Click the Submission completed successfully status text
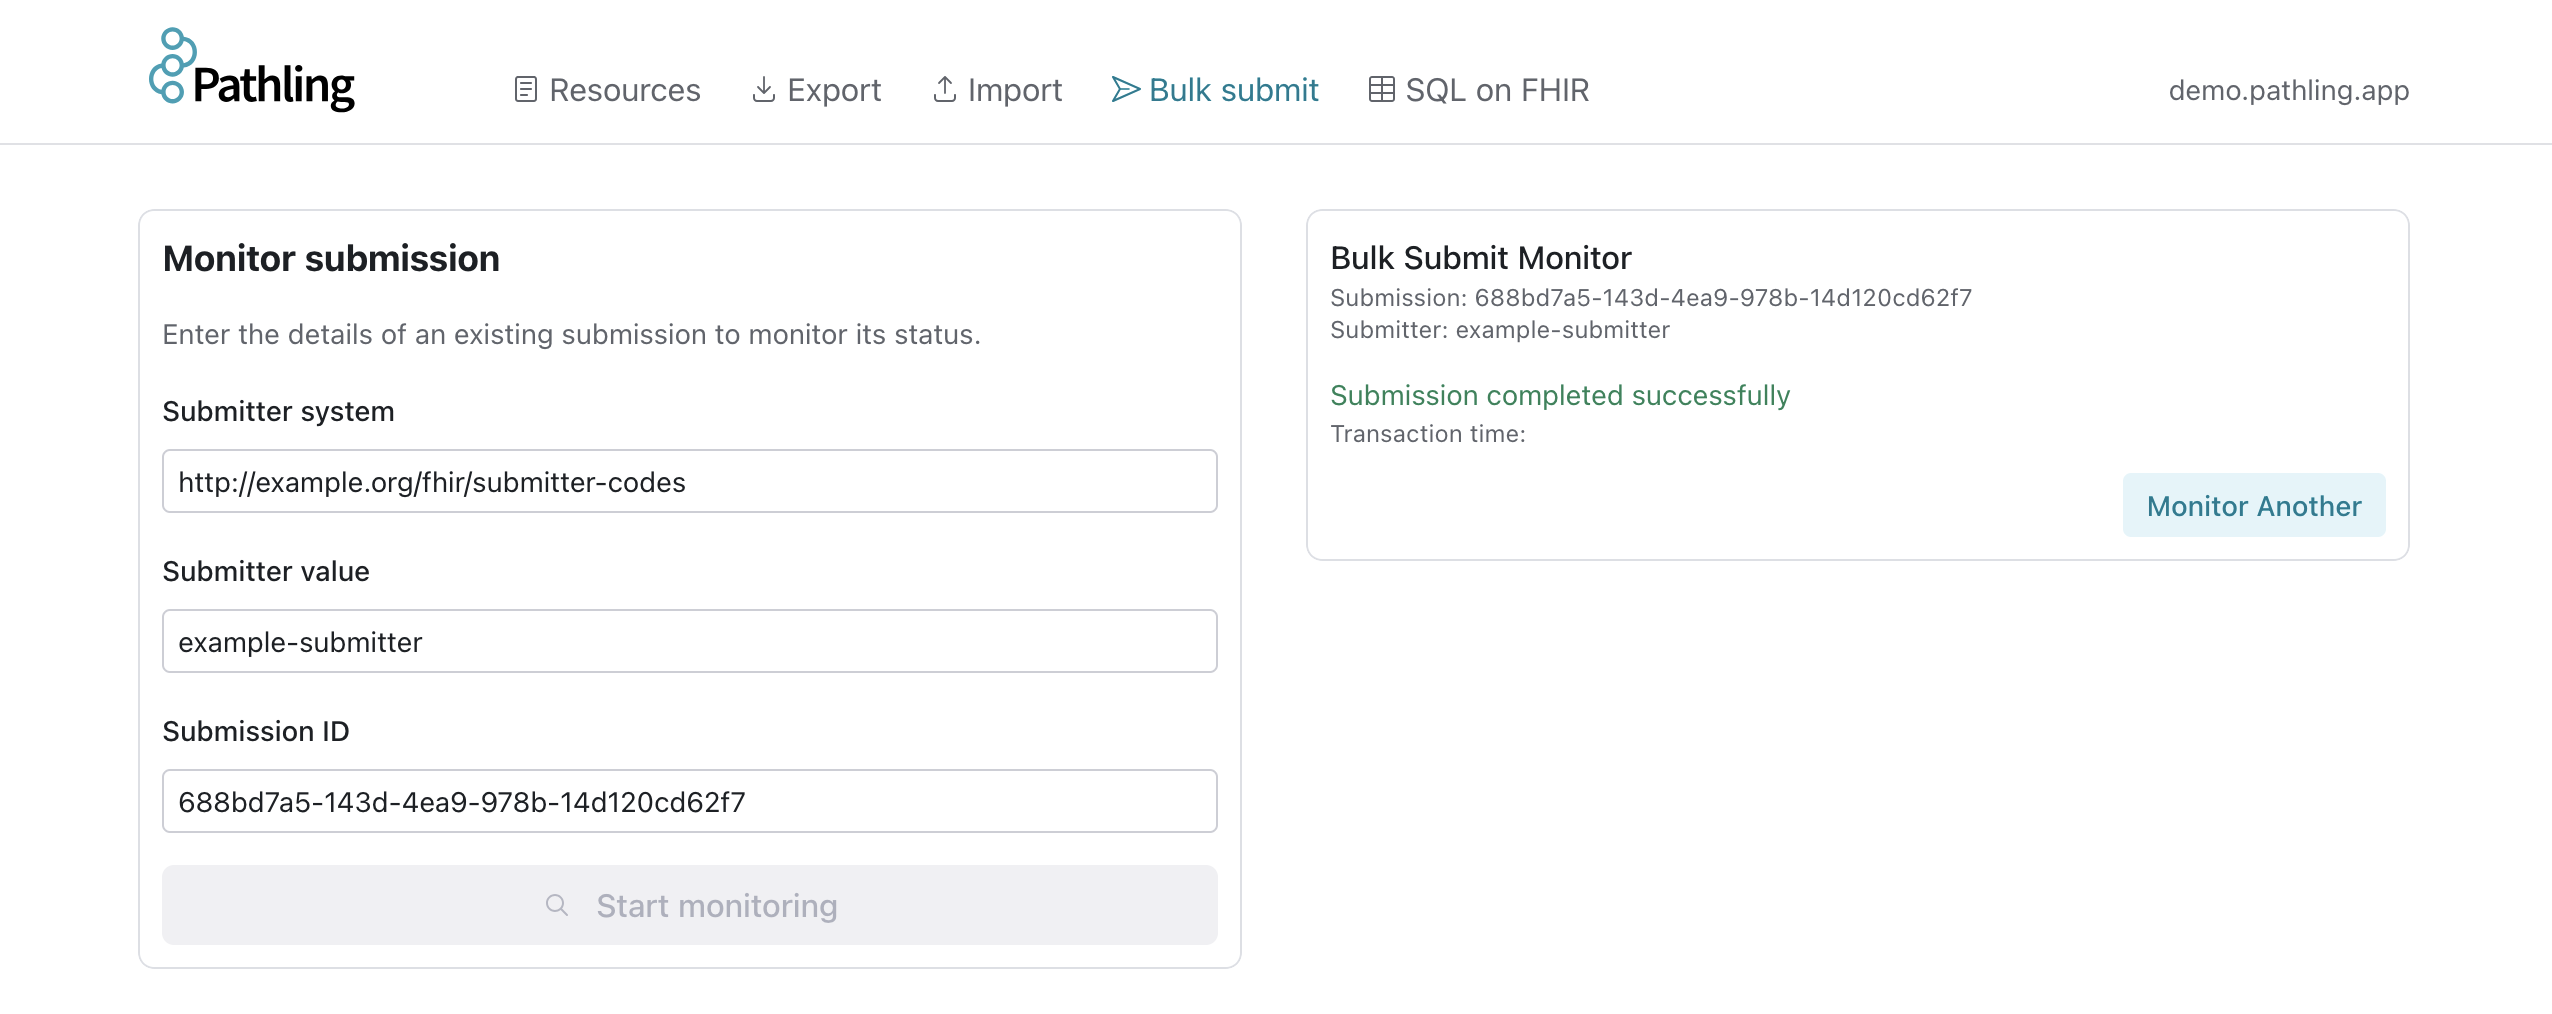The width and height of the screenshot is (2552, 1014). coord(1560,395)
